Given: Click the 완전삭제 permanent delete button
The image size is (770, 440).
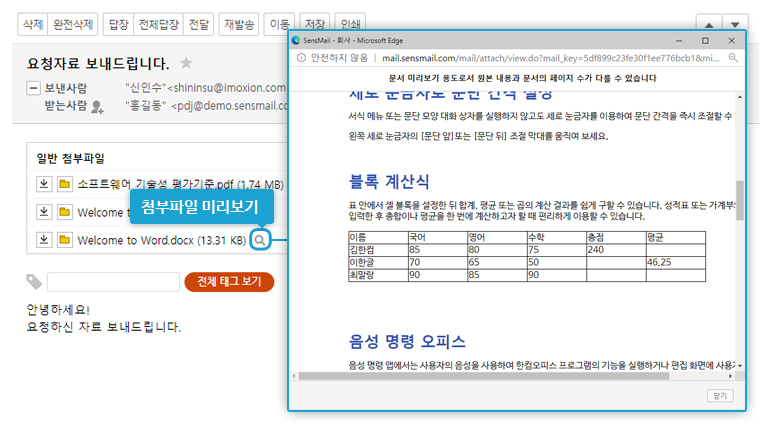Looking at the screenshot, I should (74, 23).
